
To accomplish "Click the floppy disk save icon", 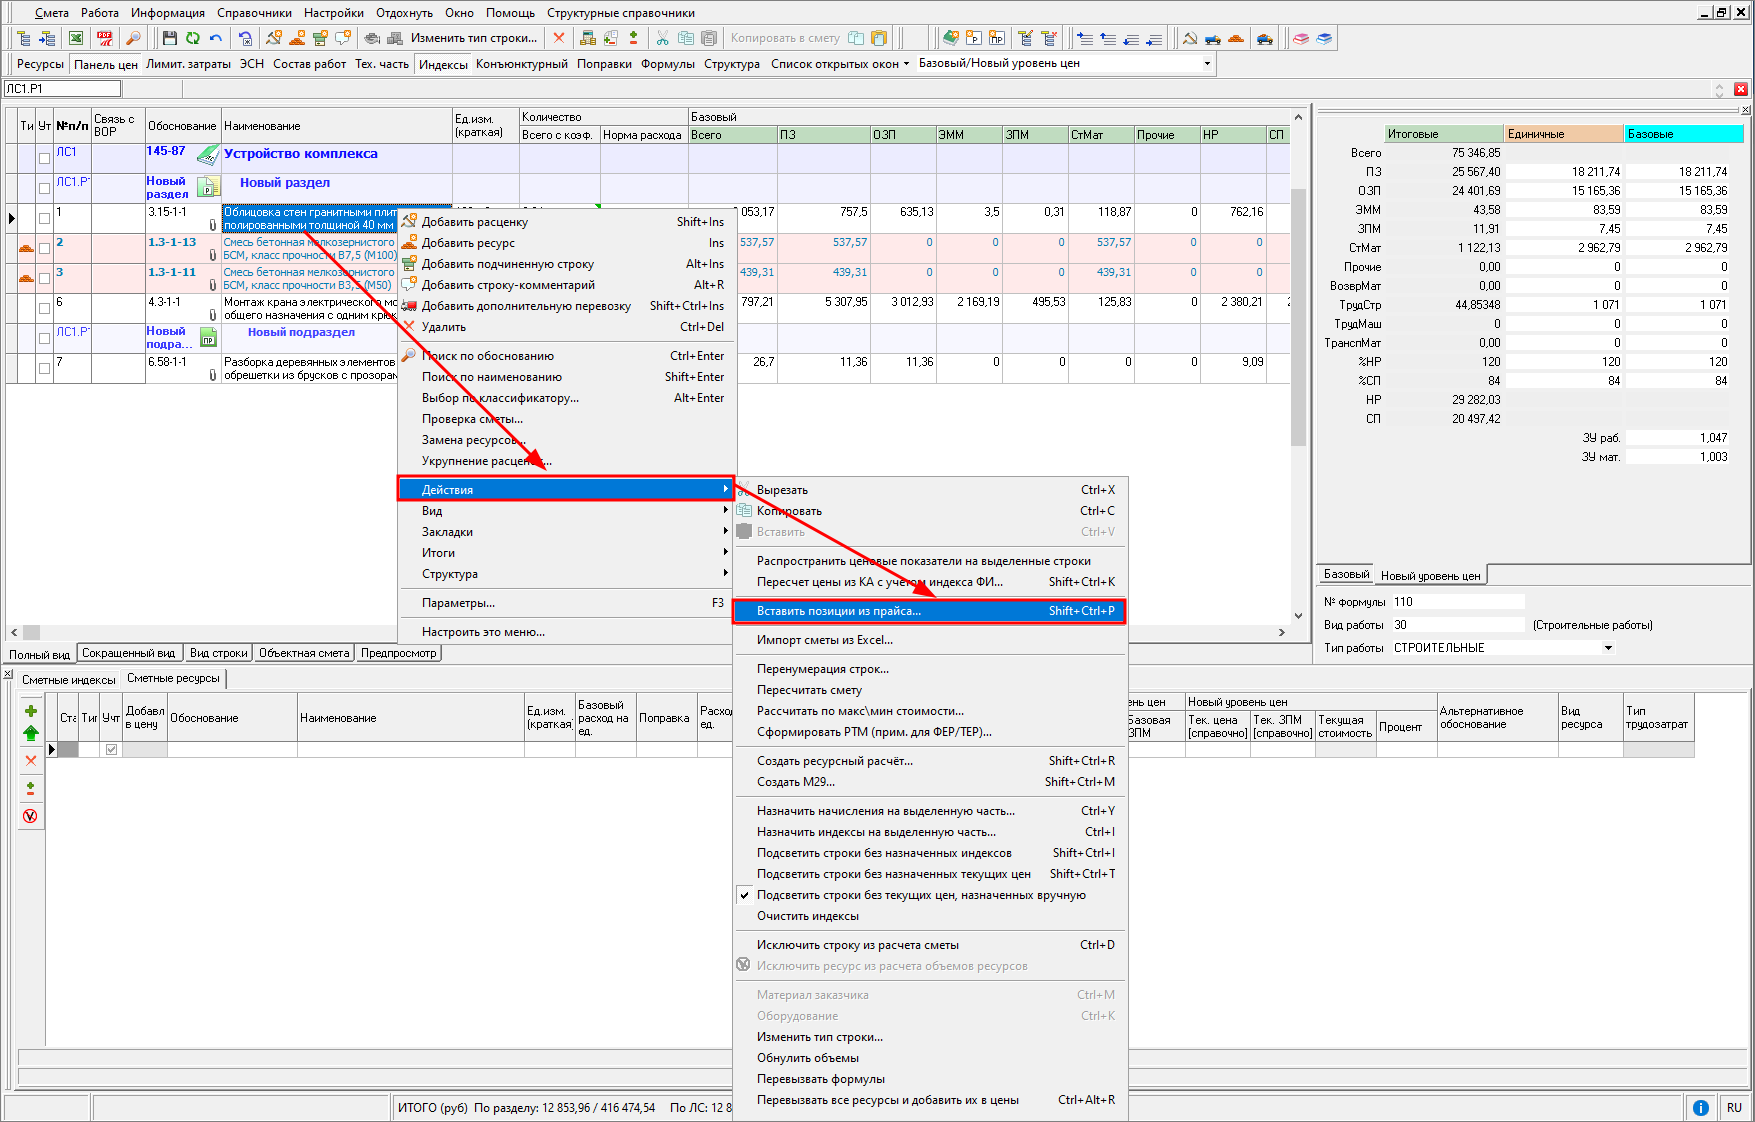I will tap(169, 38).
